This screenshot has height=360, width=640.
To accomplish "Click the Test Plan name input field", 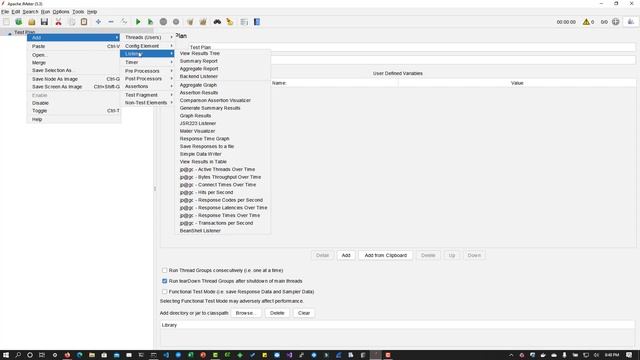I will [412, 47].
